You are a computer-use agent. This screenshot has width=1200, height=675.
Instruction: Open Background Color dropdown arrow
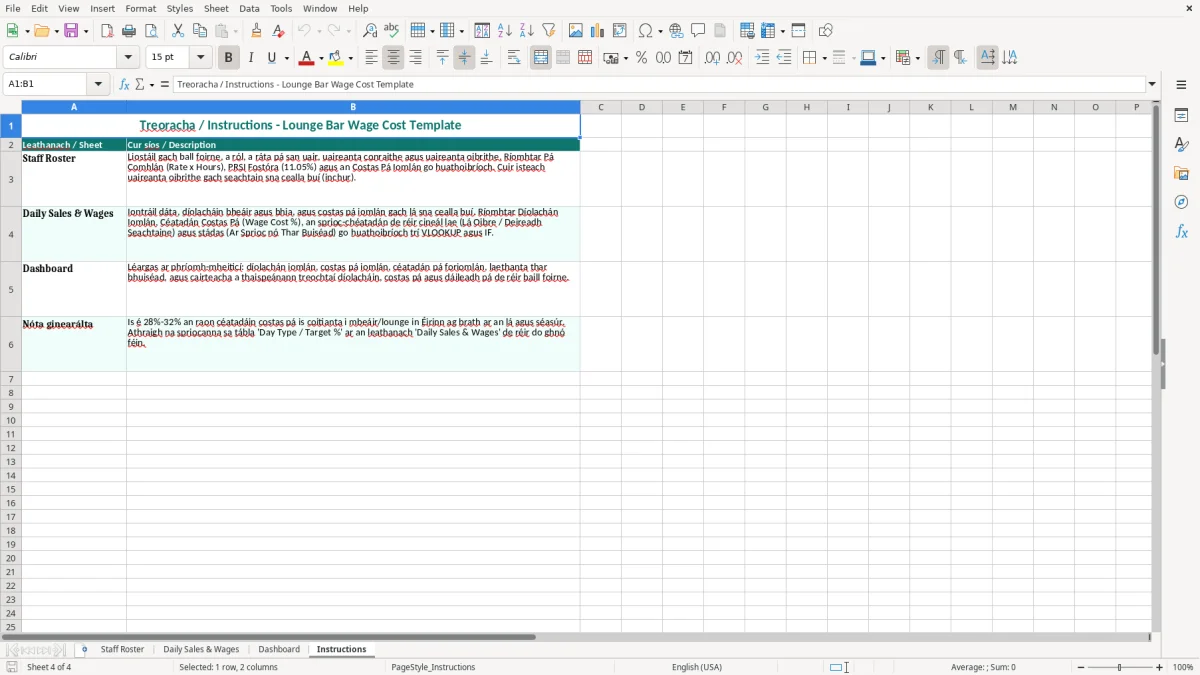pyautogui.click(x=351, y=58)
